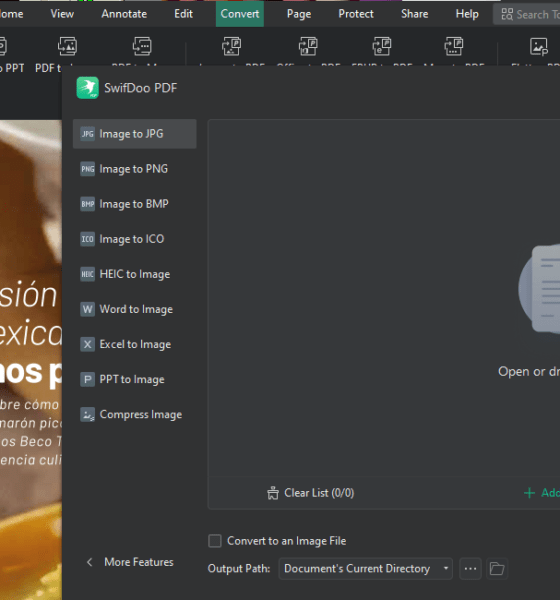Choose Excel to Image option
This screenshot has height=600, width=560.
135,344
